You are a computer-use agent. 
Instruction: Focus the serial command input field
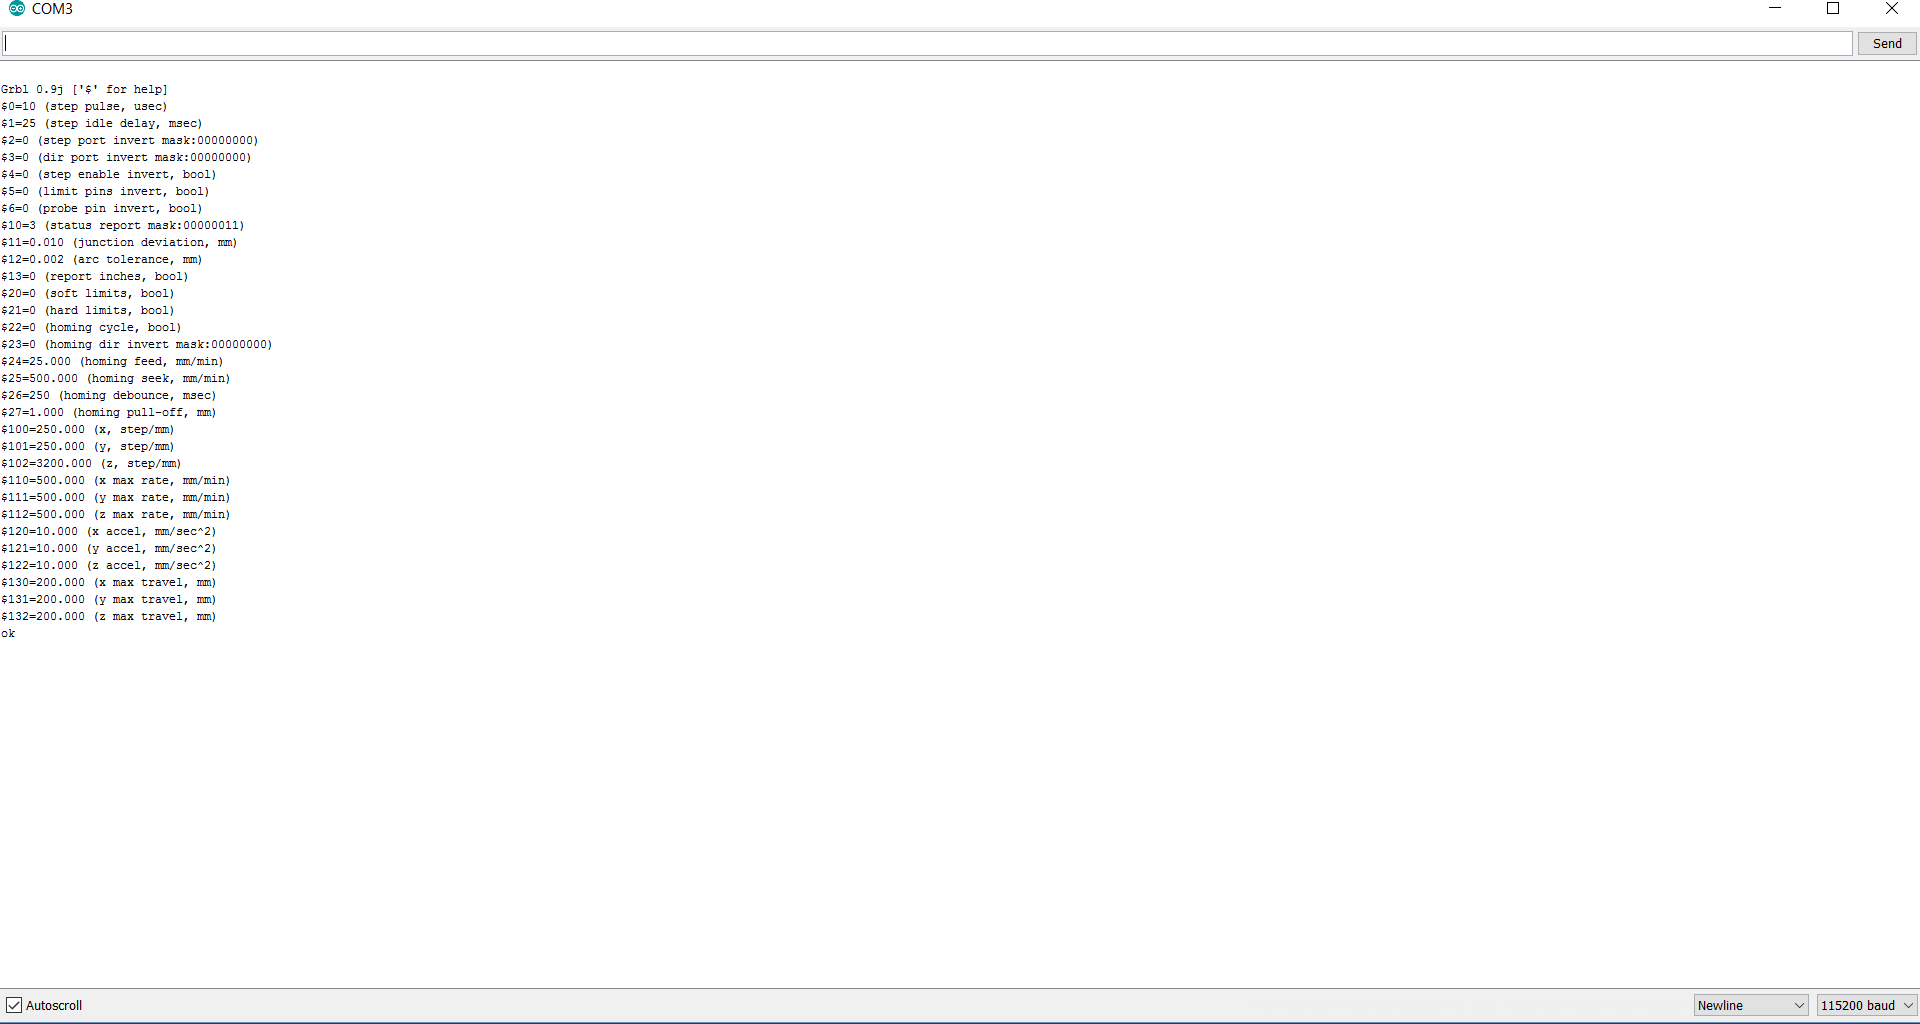[927, 44]
